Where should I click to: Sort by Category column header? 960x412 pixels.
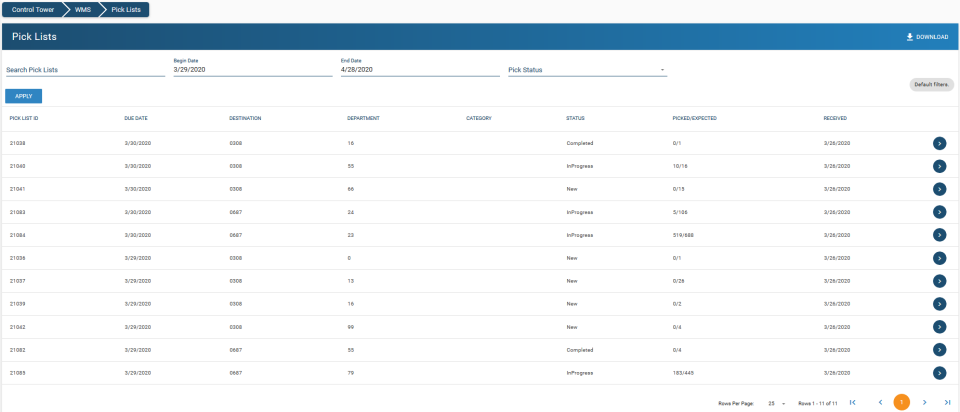(479, 118)
